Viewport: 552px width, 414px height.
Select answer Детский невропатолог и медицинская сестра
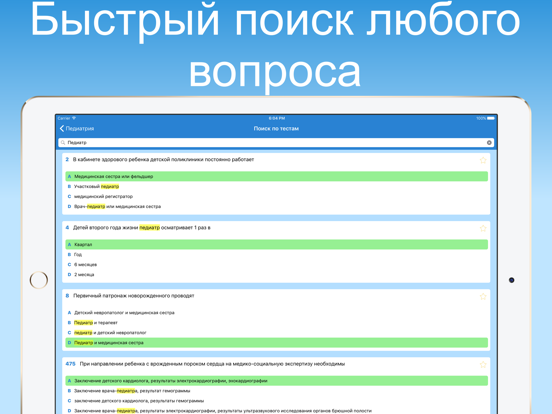276,313
